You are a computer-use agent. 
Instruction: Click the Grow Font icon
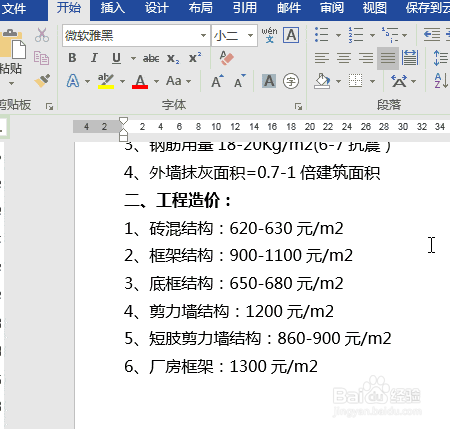tap(217, 81)
